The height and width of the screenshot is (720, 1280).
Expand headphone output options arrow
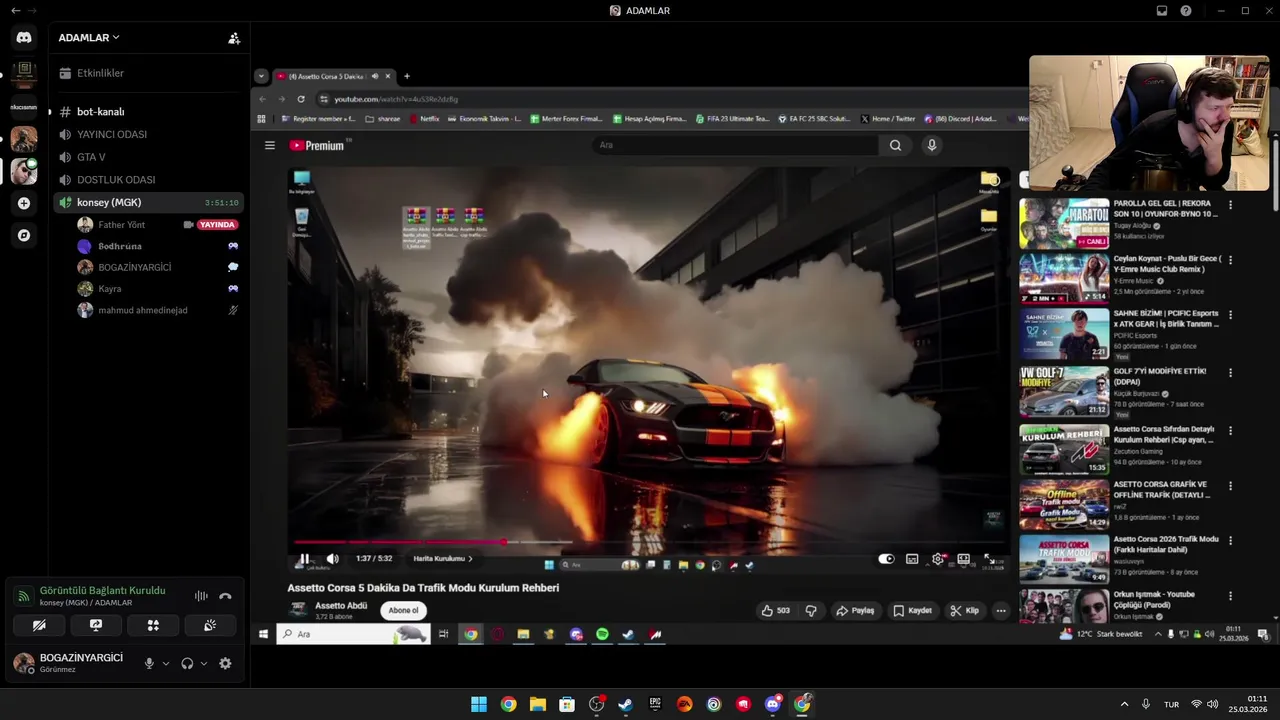(x=204, y=663)
